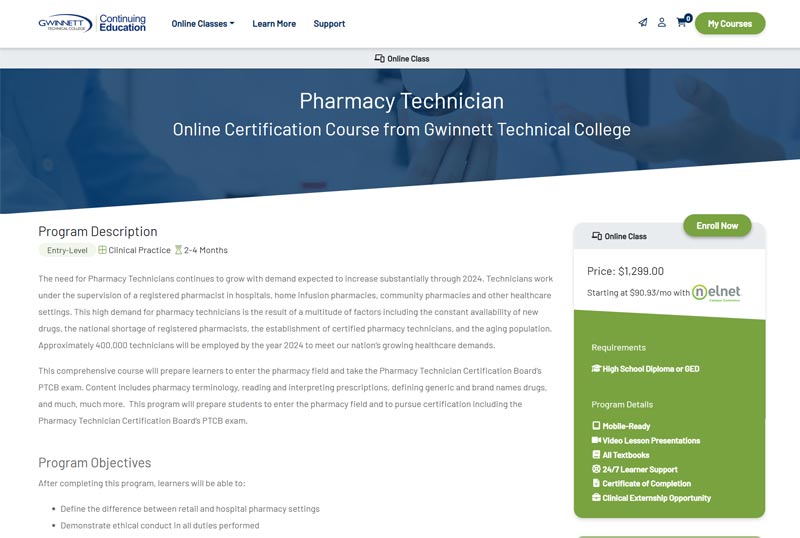Click the Nelnet logo
800x538 pixels.
click(717, 292)
